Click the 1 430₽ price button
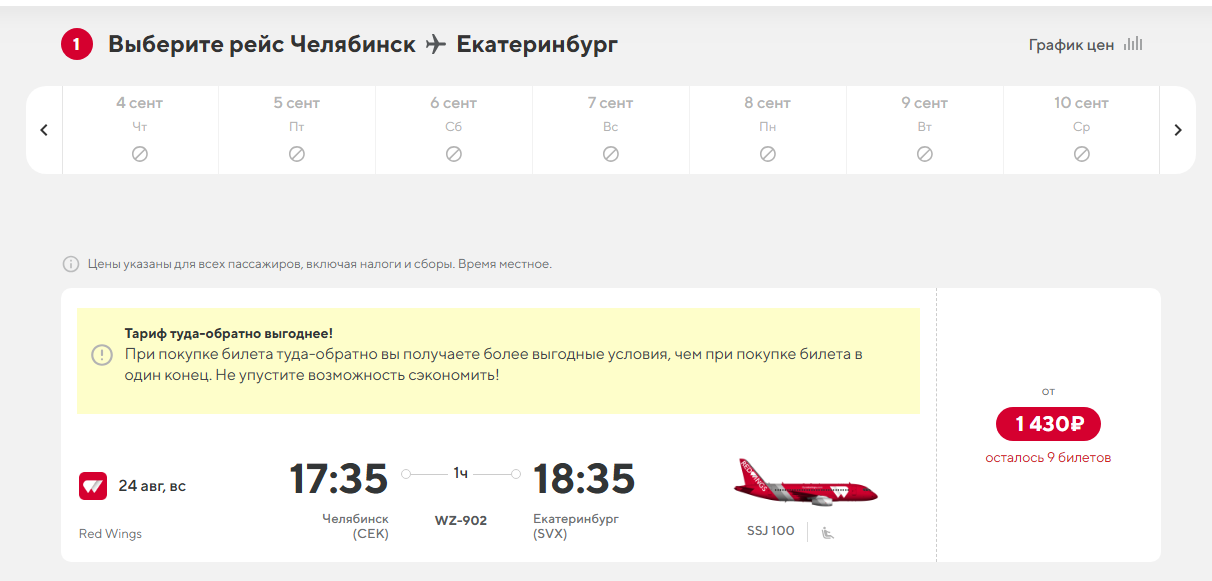Screen dimensions: 1212x581 tap(1048, 424)
